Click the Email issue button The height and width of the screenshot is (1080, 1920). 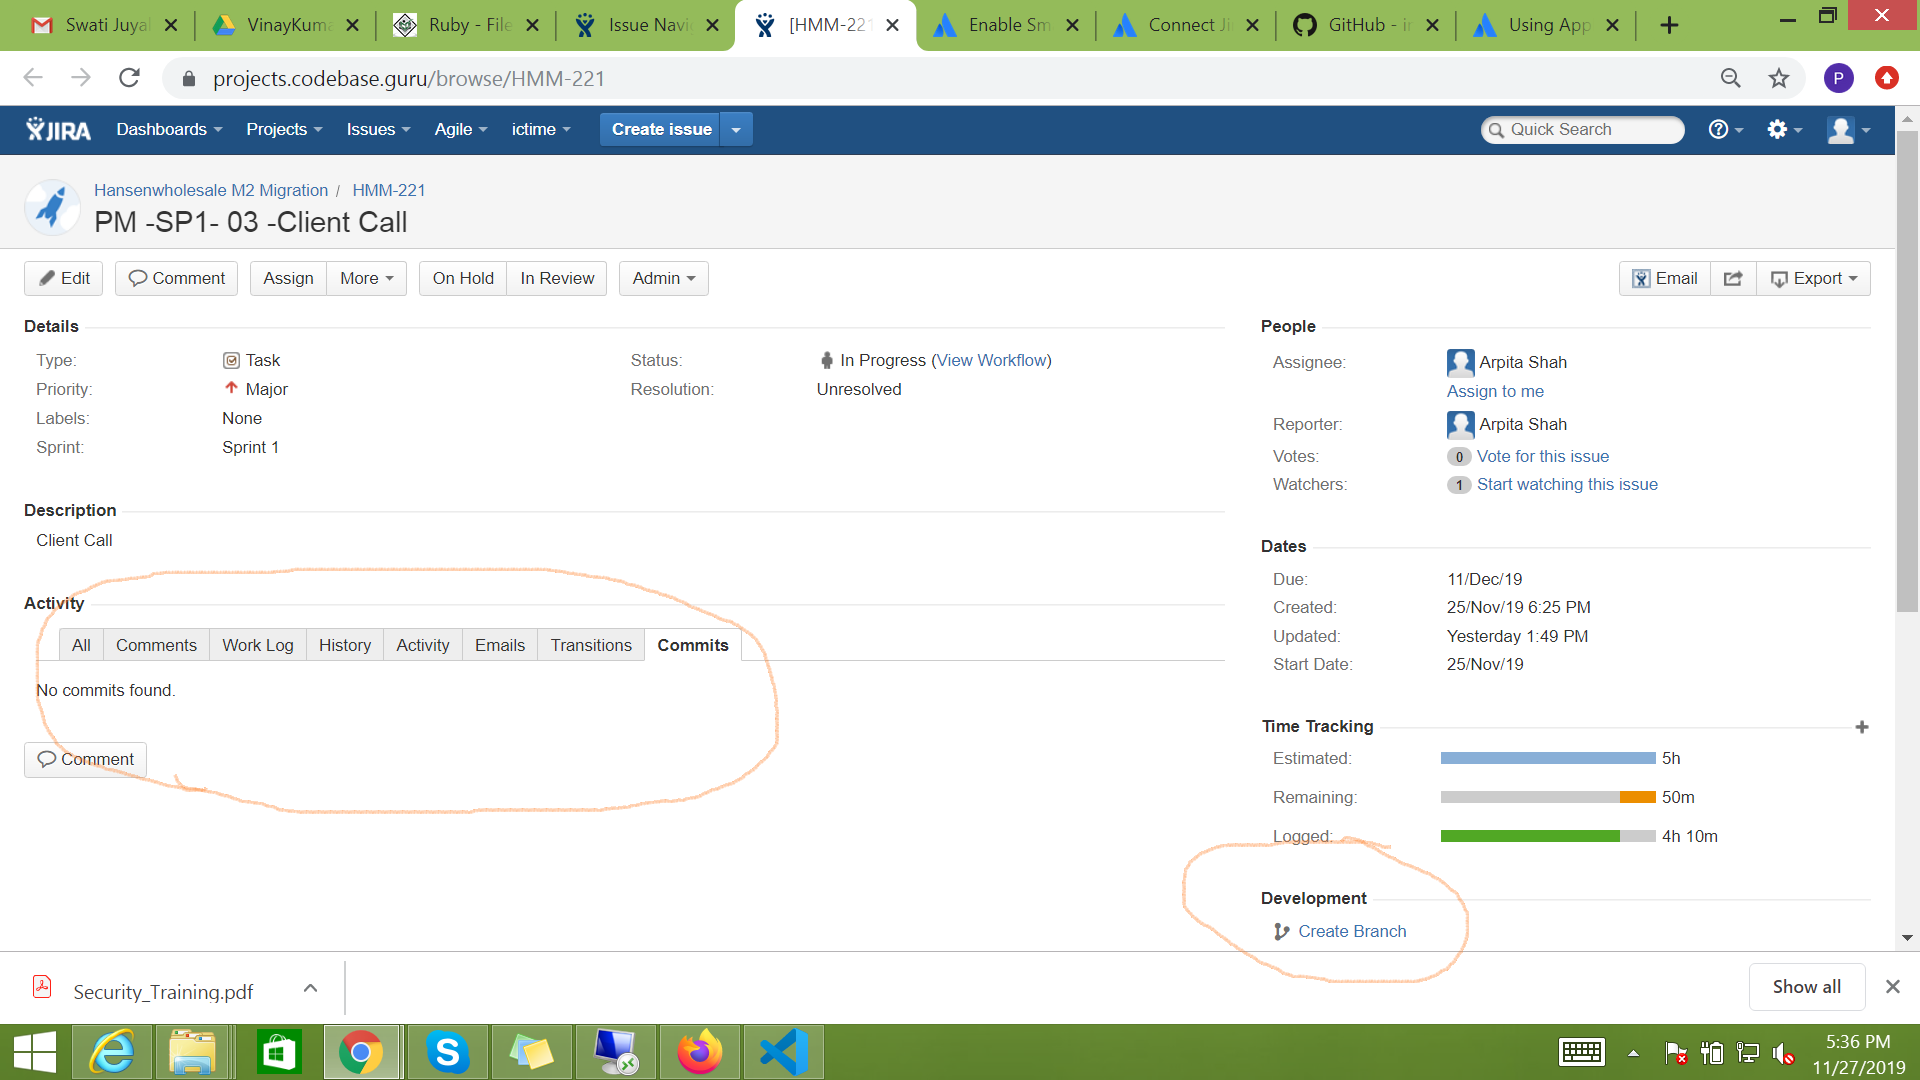1665,278
